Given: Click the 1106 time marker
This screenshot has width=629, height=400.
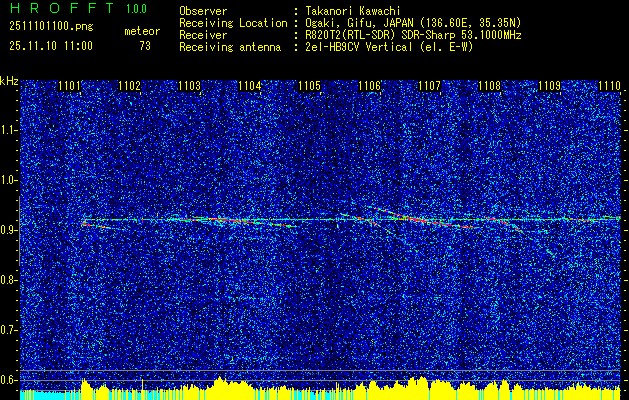Looking at the screenshot, I should click(369, 86).
